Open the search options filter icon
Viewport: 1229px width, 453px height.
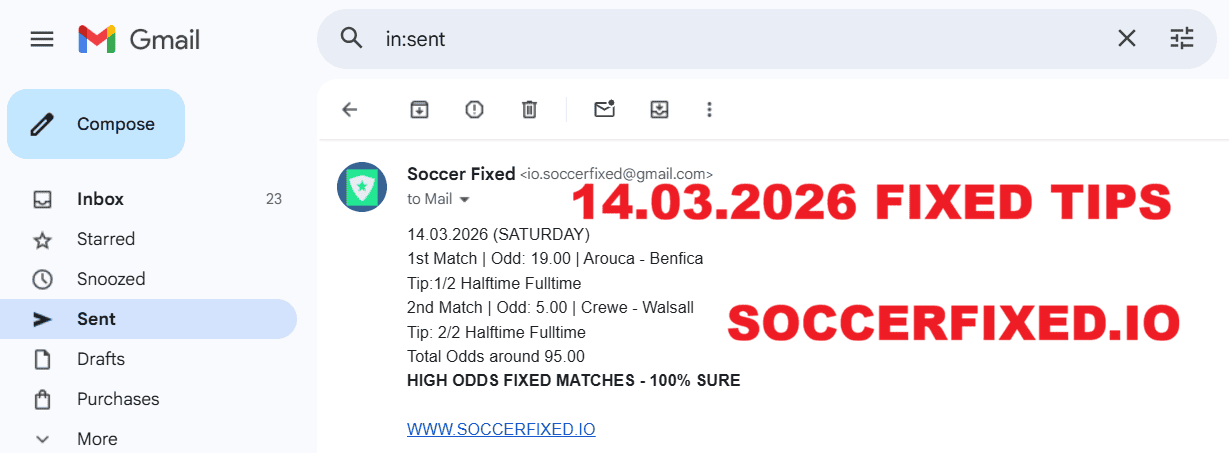pos(1182,39)
